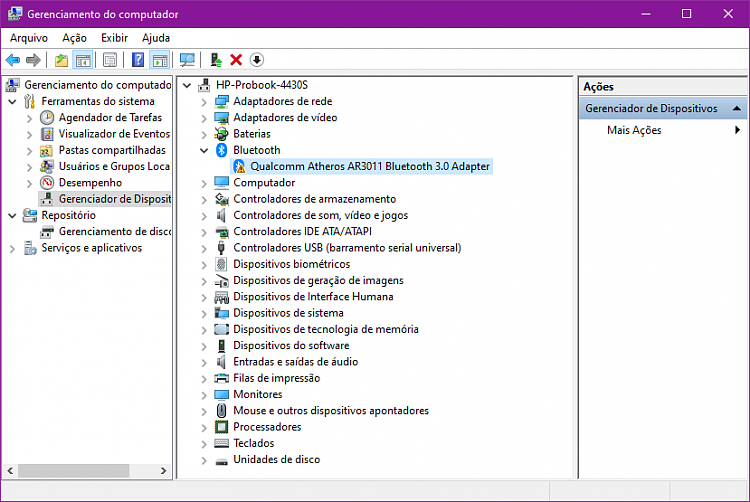Click the Agendador de Tarefas clock icon
750x502 pixels.
point(47,118)
